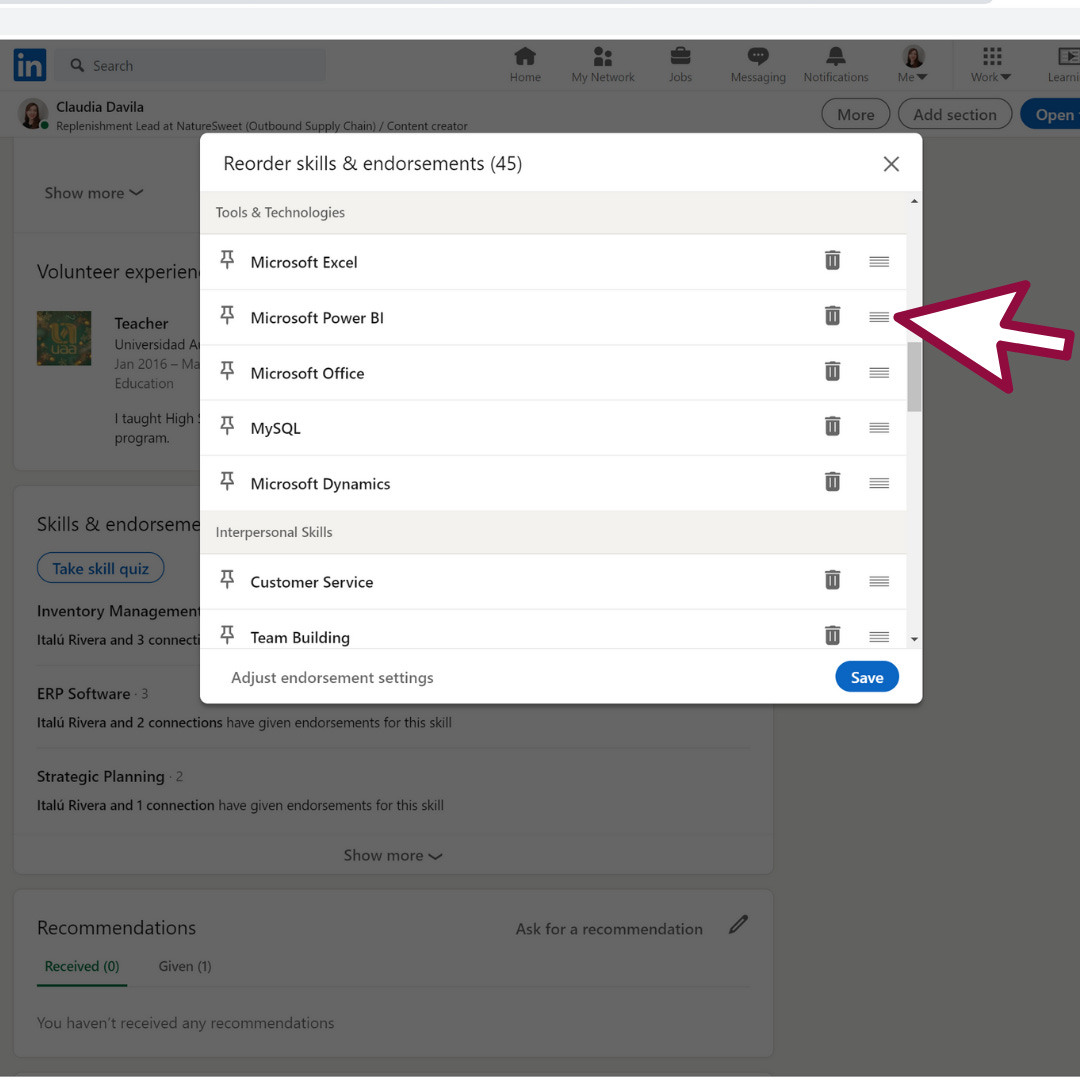Grab reorder handle for Microsoft Power BI
1080x1080 pixels.
[879, 317]
